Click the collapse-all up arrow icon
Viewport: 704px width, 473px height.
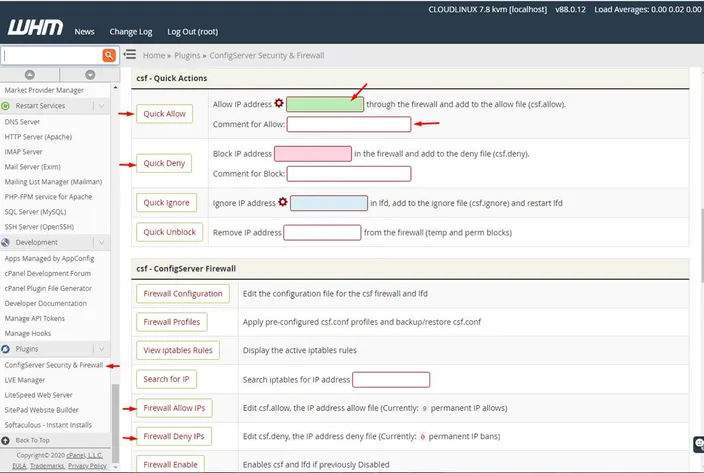coord(30,74)
